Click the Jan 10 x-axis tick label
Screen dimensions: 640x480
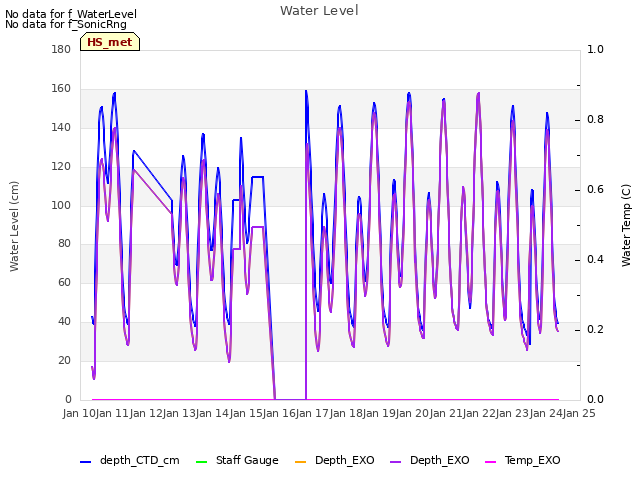point(79,413)
